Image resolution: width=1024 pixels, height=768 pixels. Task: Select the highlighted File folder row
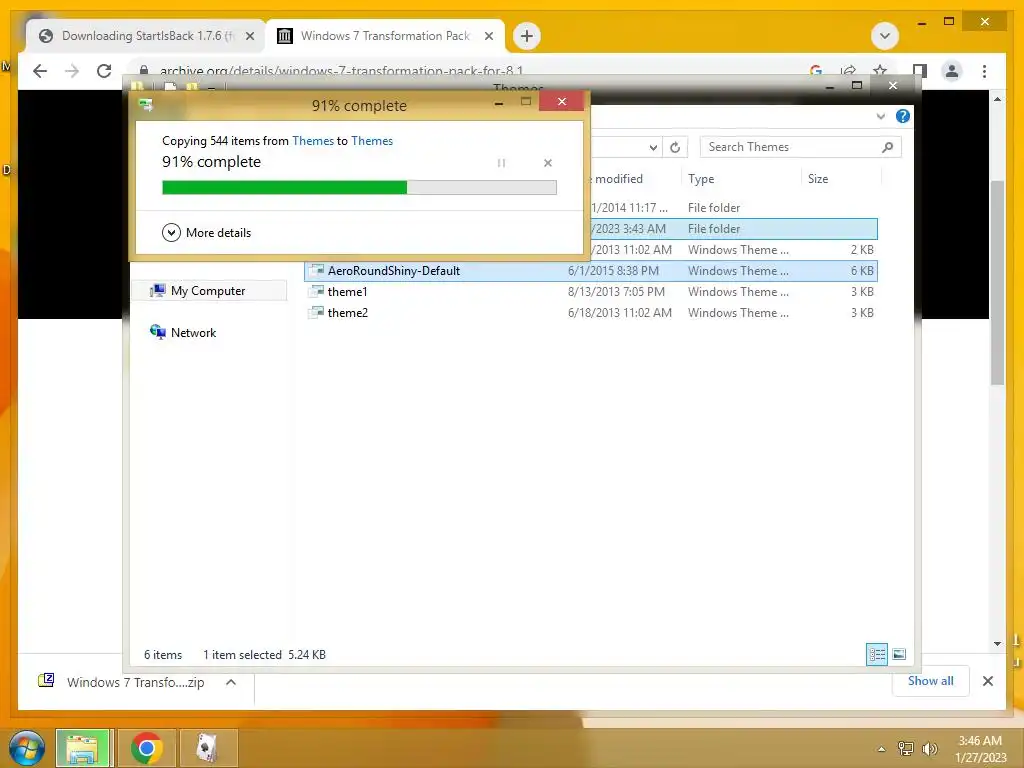[733, 229]
